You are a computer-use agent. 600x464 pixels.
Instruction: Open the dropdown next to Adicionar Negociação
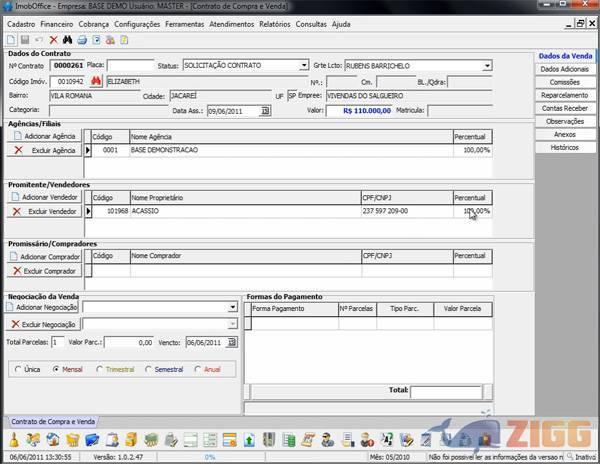click(x=233, y=307)
